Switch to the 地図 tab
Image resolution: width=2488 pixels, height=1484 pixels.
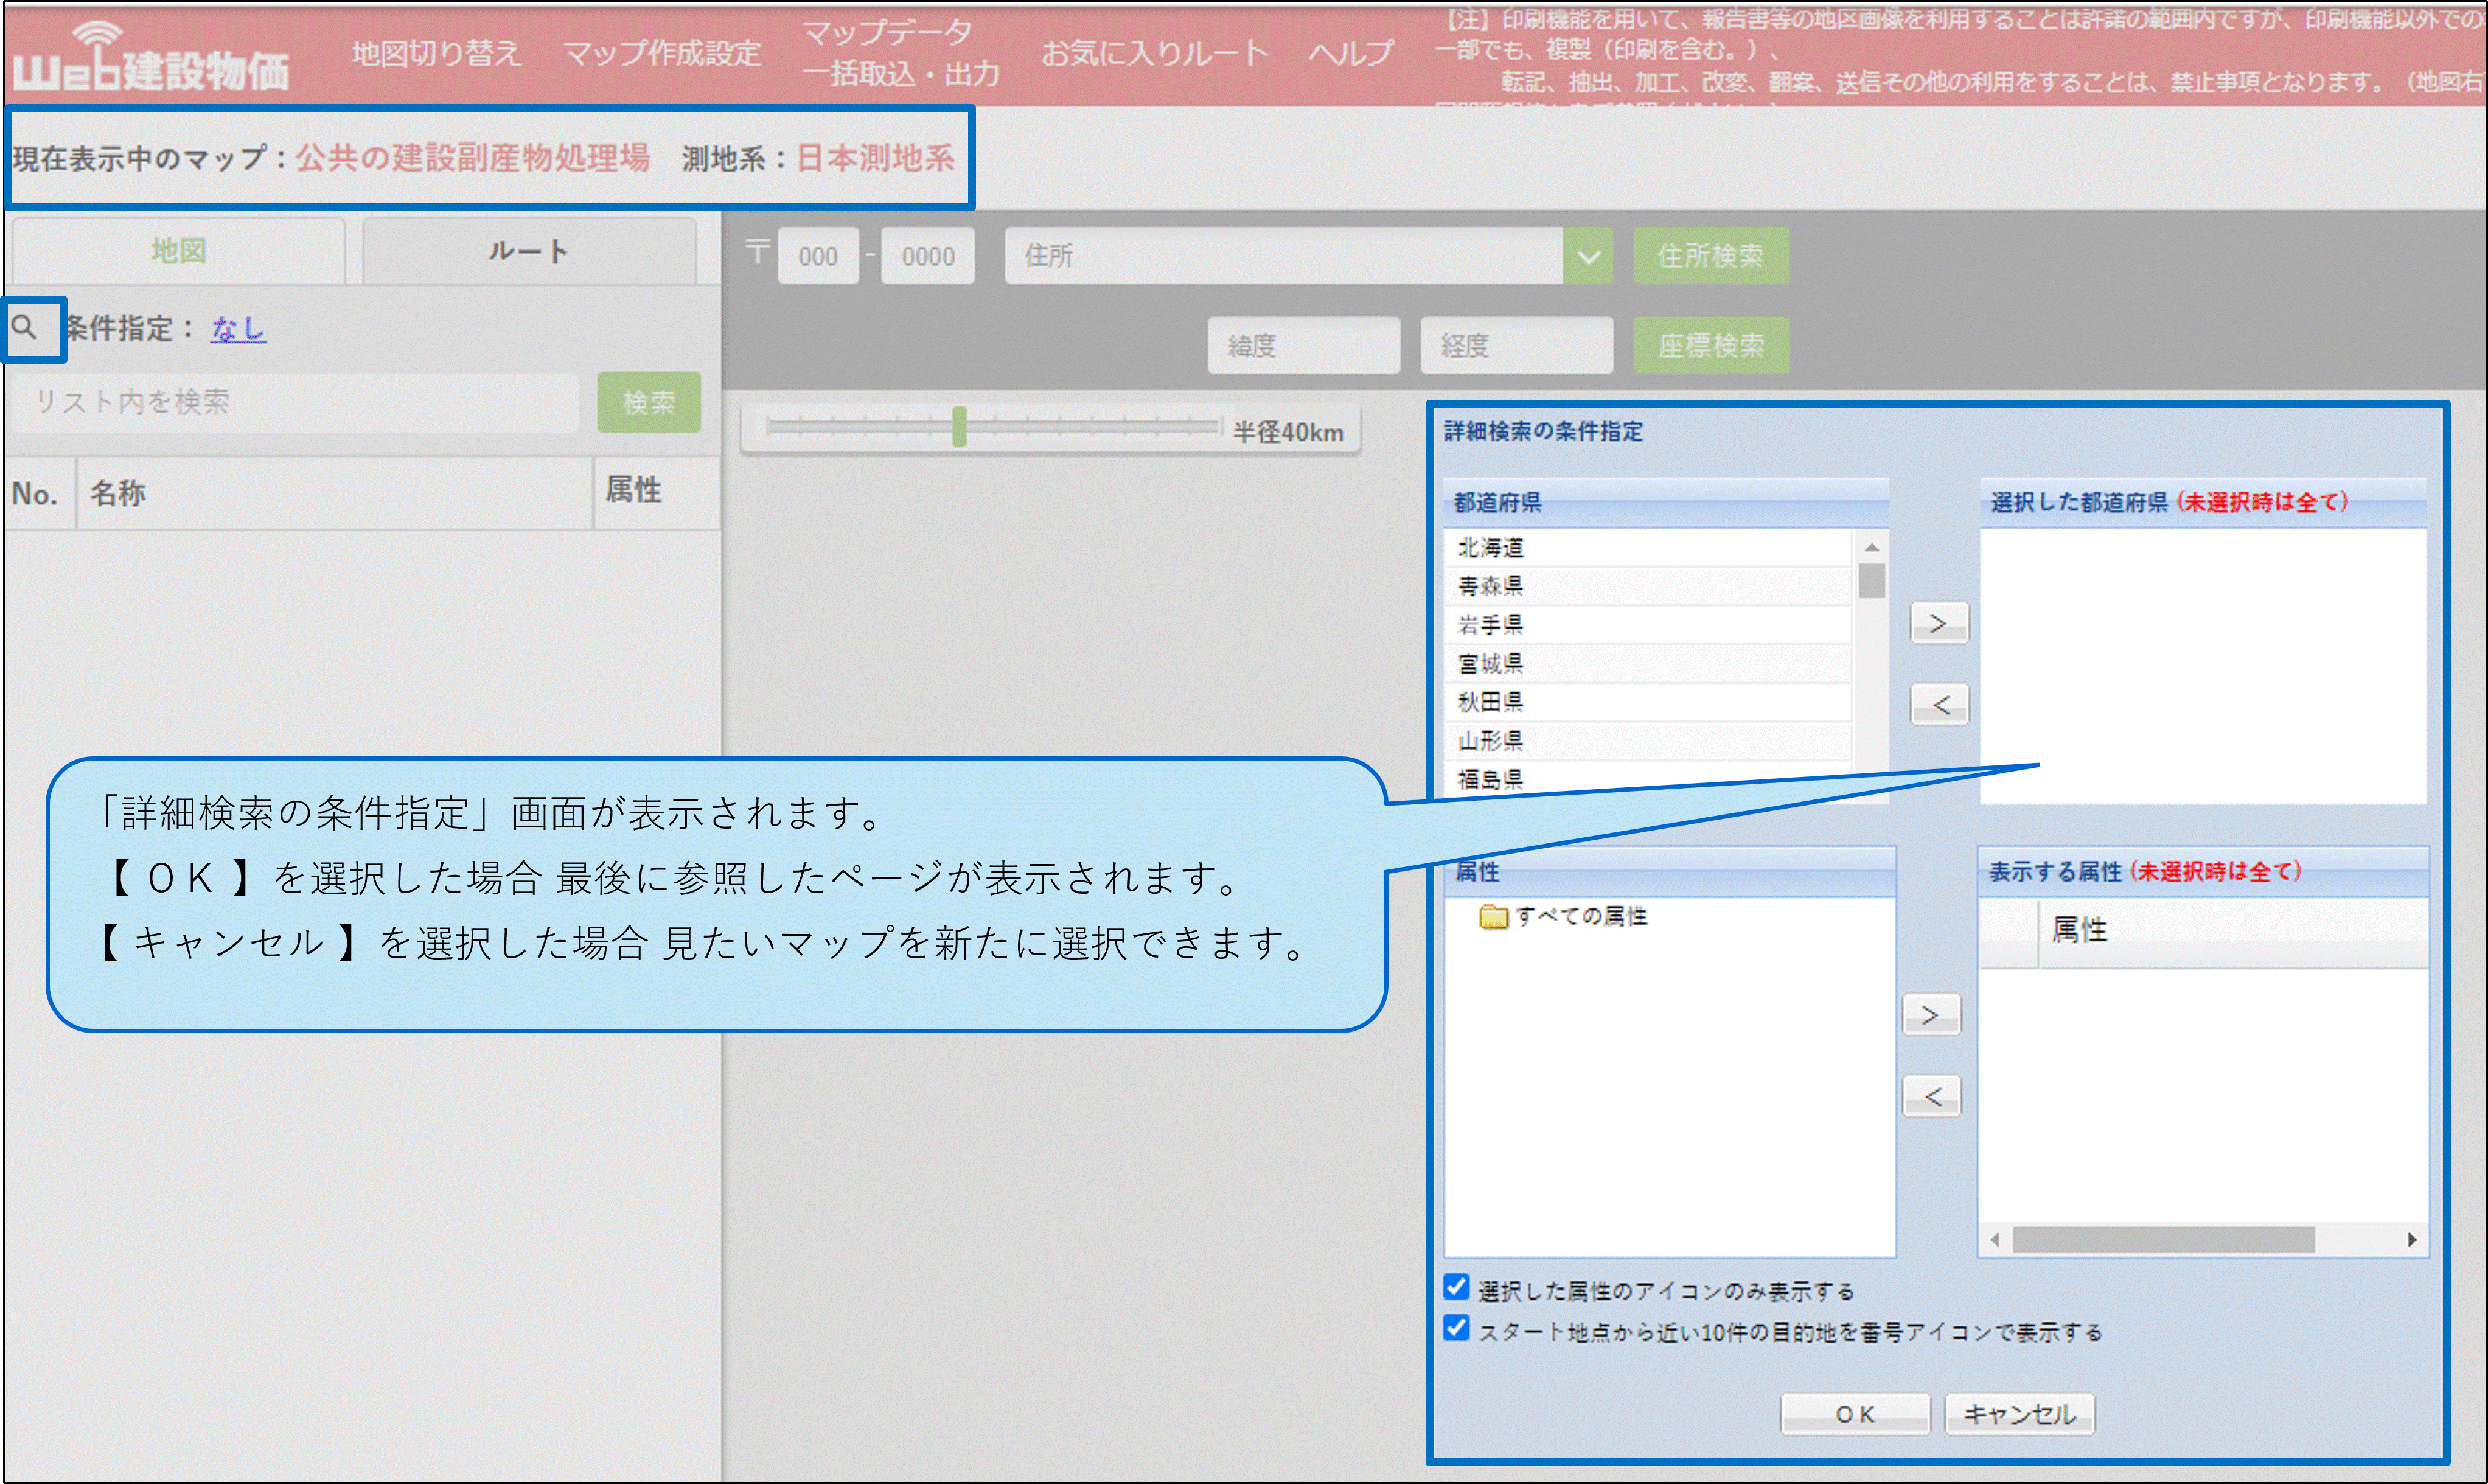coord(179,251)
